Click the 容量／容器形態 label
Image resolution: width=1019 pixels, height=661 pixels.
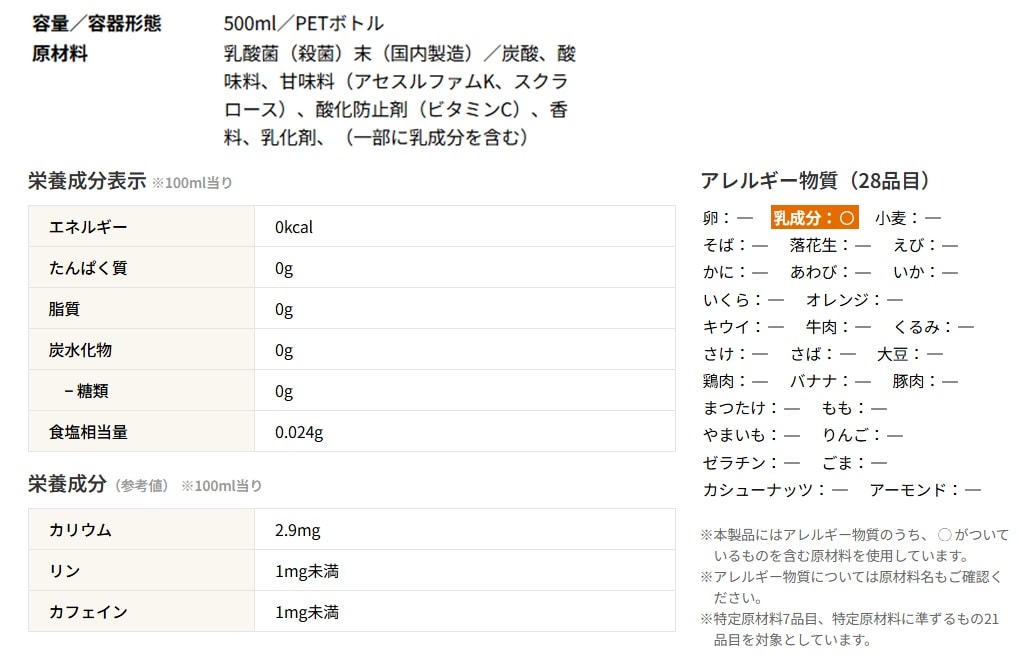point(96,23)
